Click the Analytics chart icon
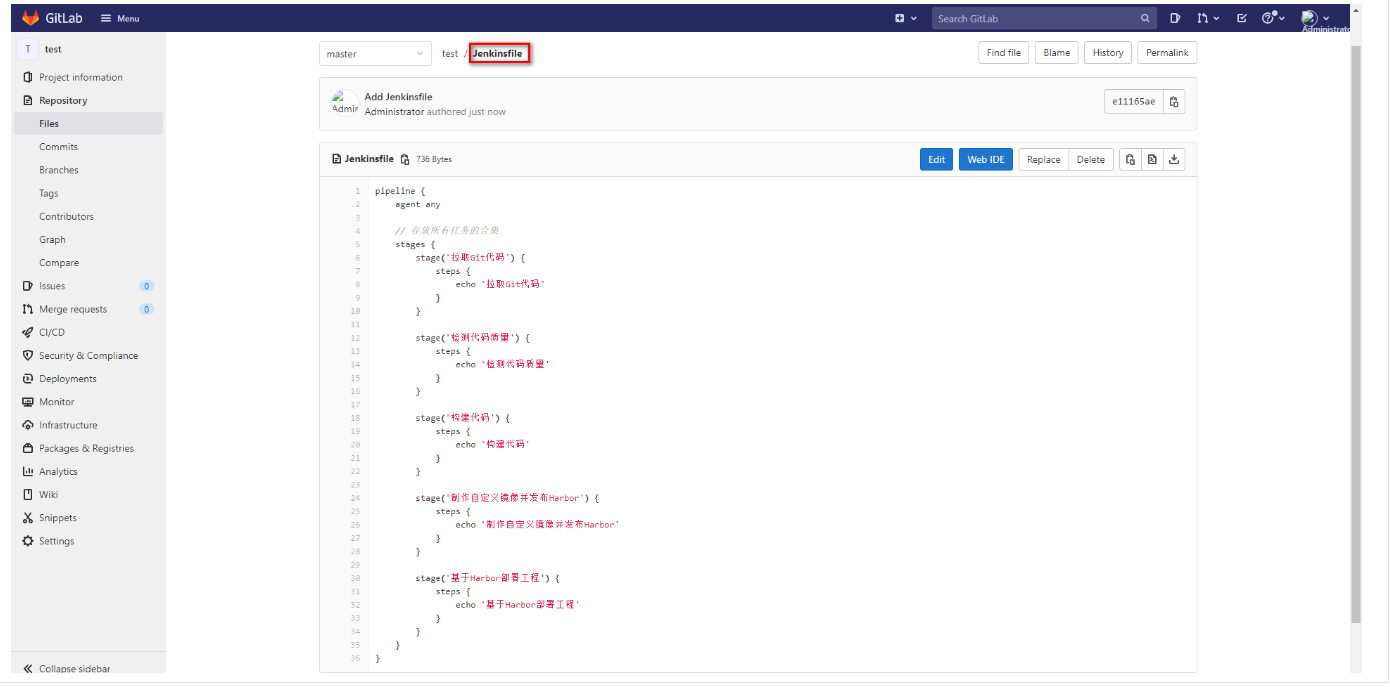The image size is (1390, 687). (28, 471)
